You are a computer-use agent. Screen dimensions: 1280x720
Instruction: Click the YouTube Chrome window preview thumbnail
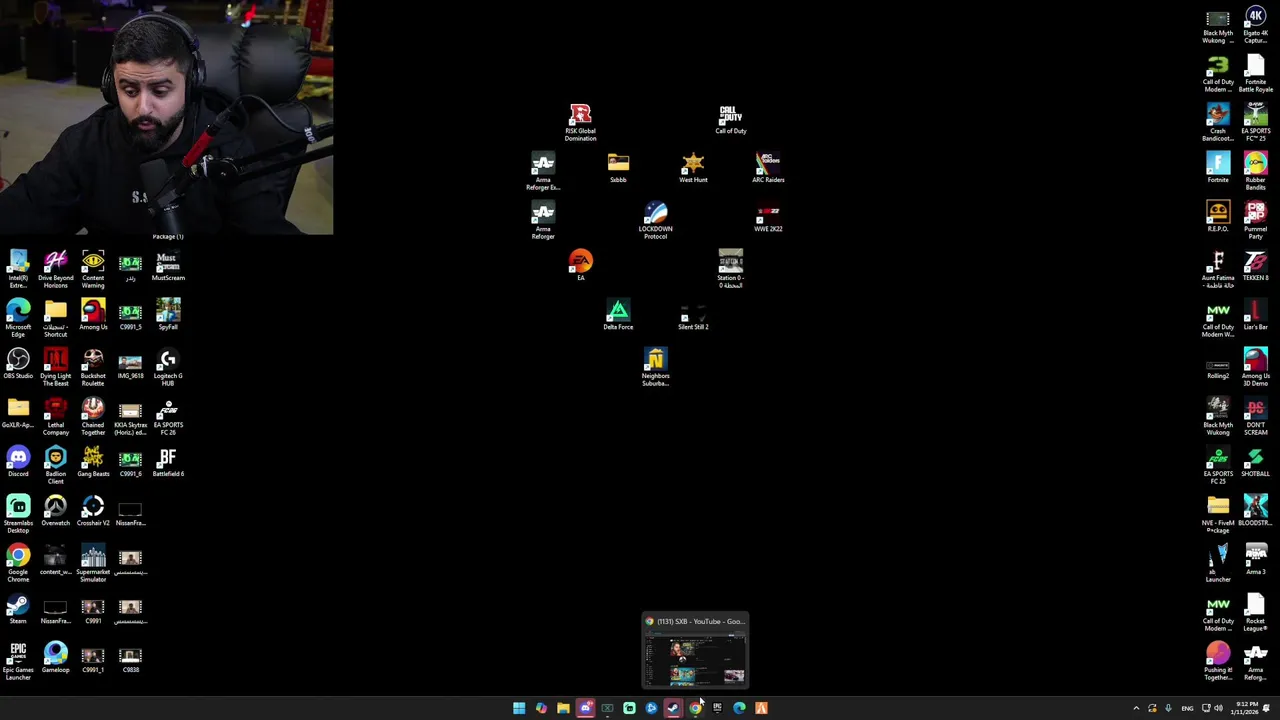tap(695, 651)
